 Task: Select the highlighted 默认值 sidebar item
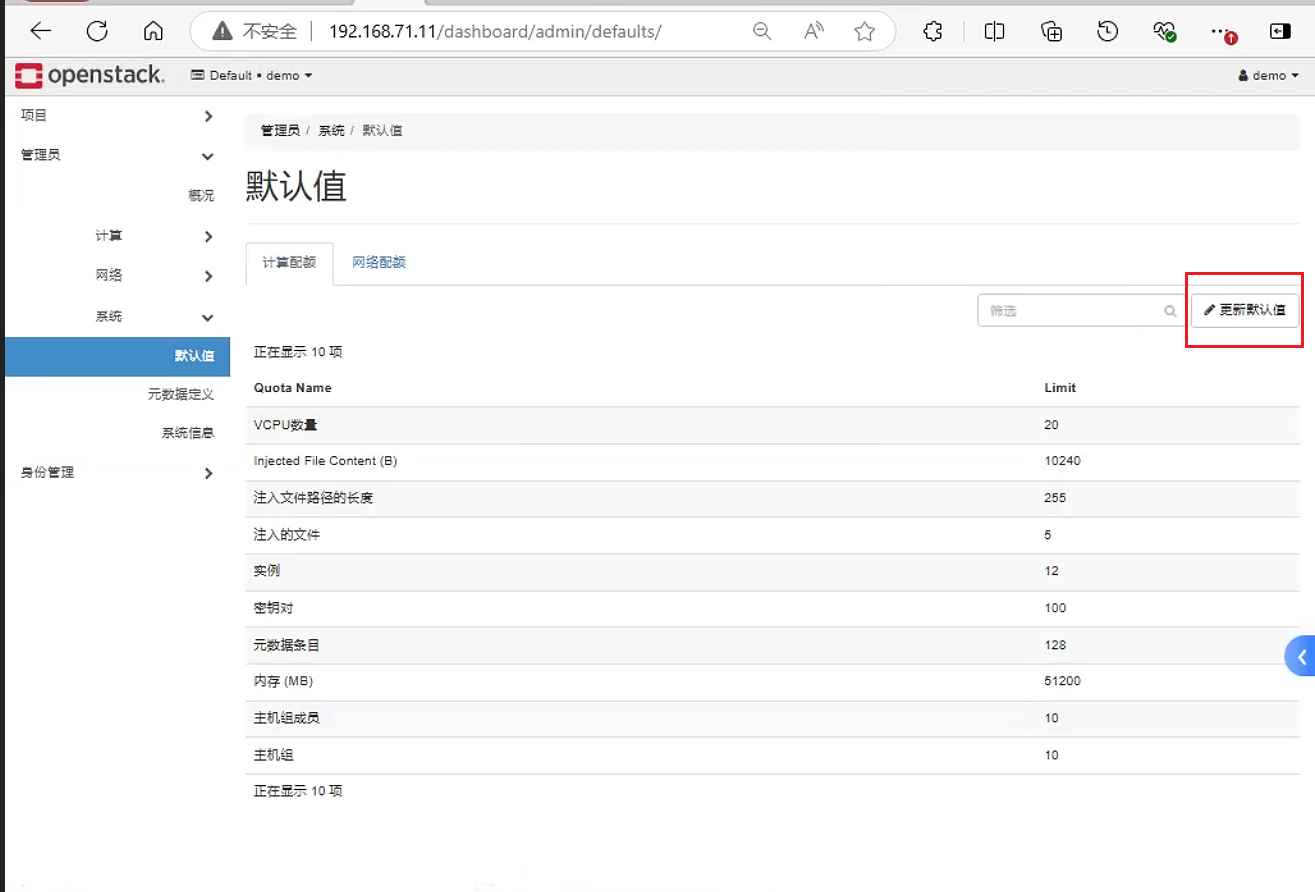pos(117,356)
